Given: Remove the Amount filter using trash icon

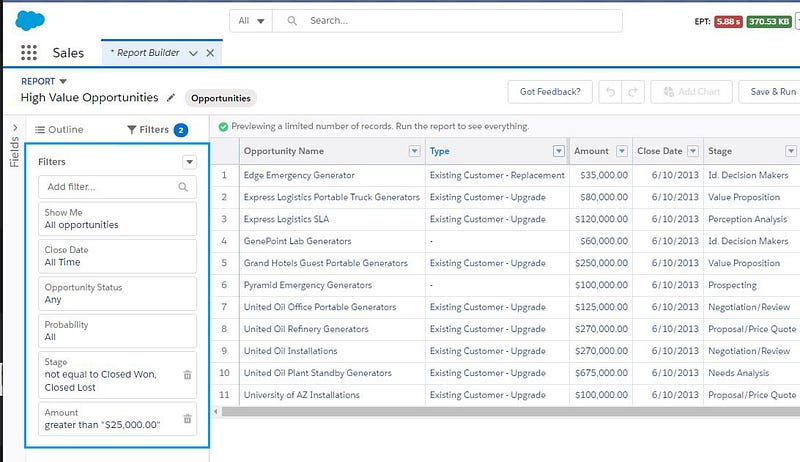Looking at the screenshot, I should [x=187, y=419].
